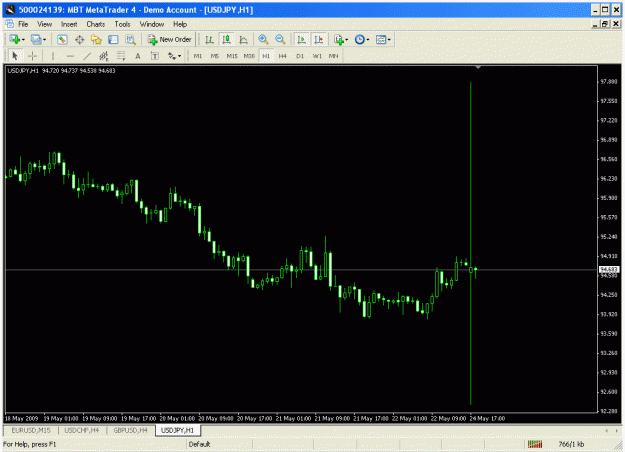Set timeframe to M5
Image resolution: width=625 pixels, height=452 pixels.
215,56
